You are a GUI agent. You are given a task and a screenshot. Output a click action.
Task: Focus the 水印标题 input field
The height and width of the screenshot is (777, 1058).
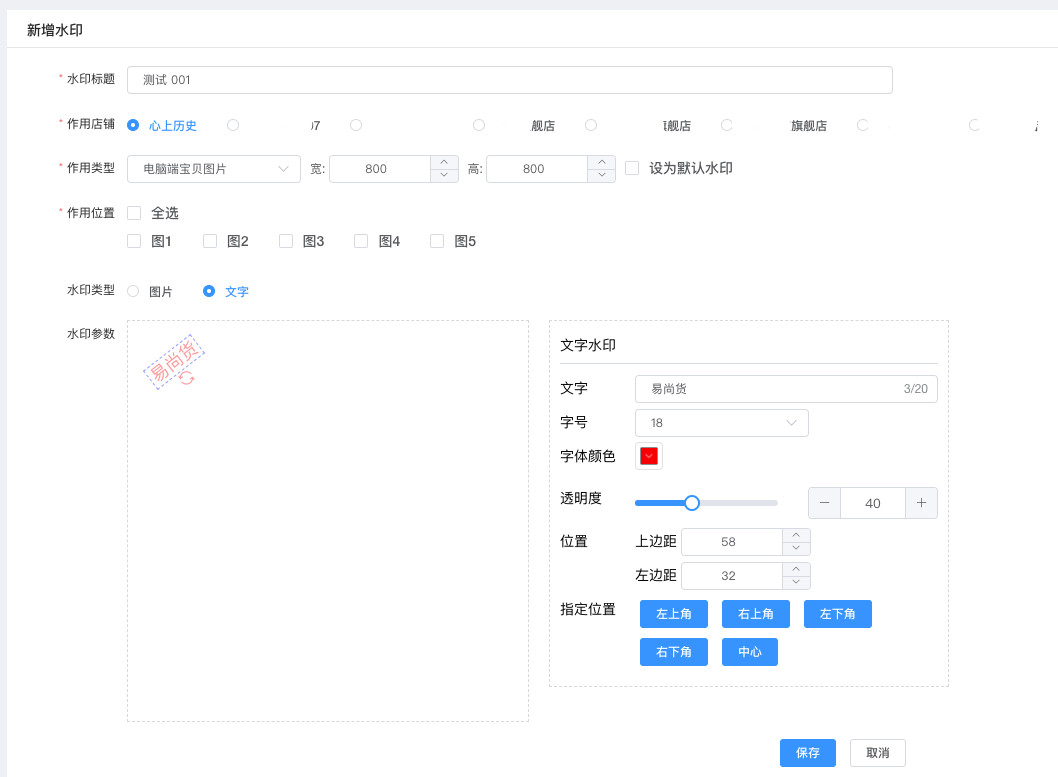click(x=509, y=80)
